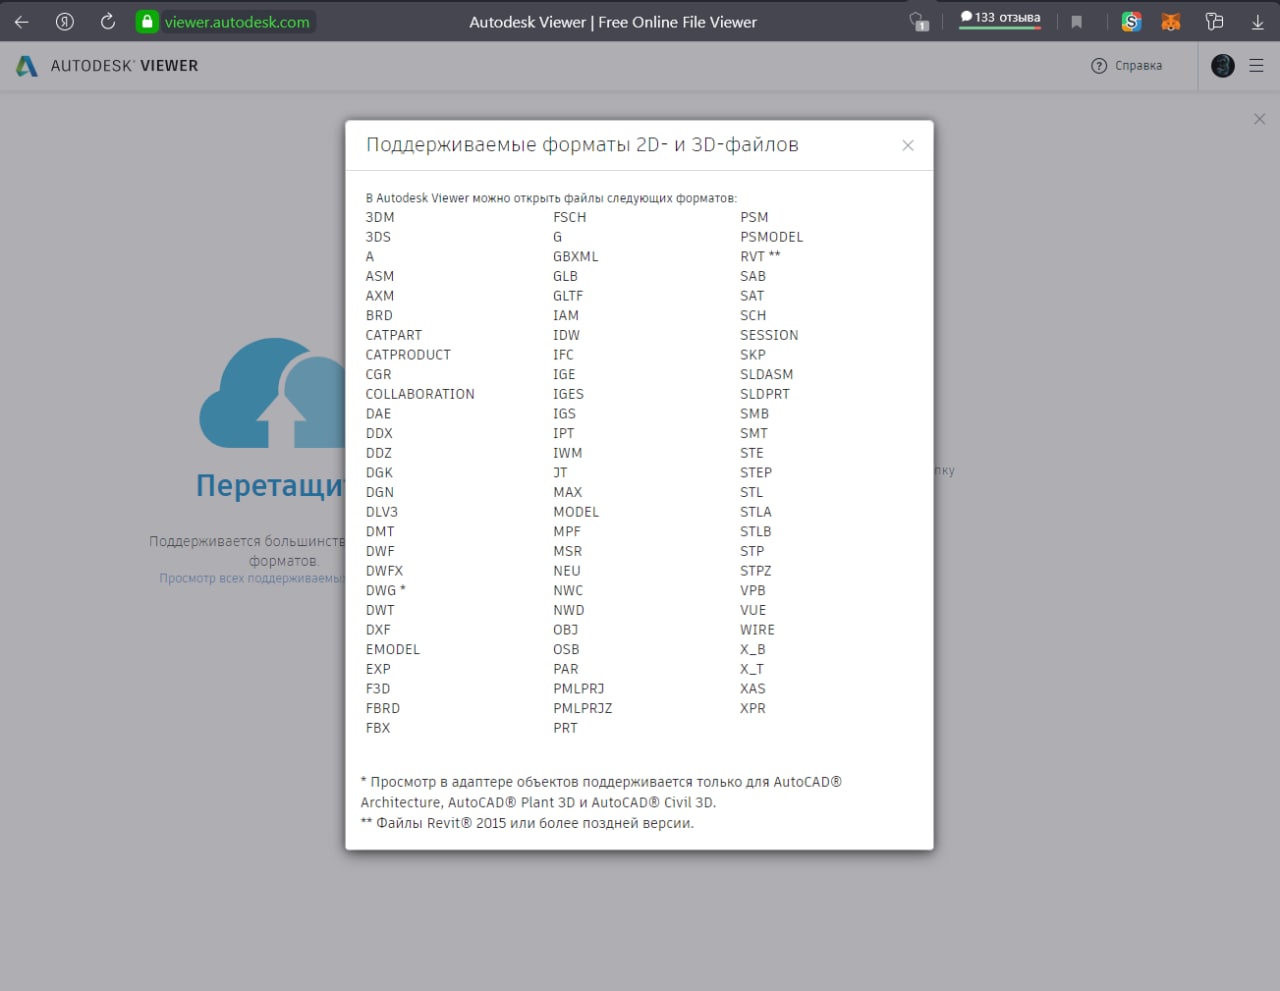Click the Autodesk A logo
The image size is (1280, 991).
[27, 66]
